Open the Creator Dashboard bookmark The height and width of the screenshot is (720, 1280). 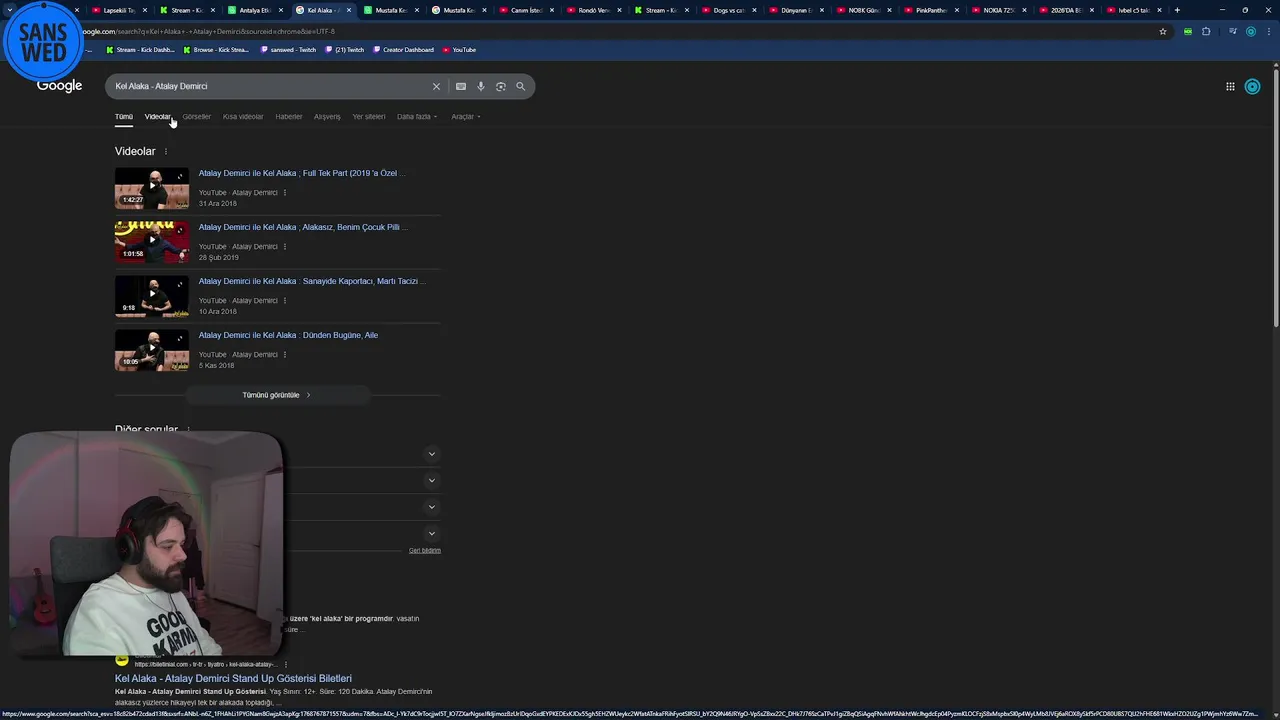404,49
